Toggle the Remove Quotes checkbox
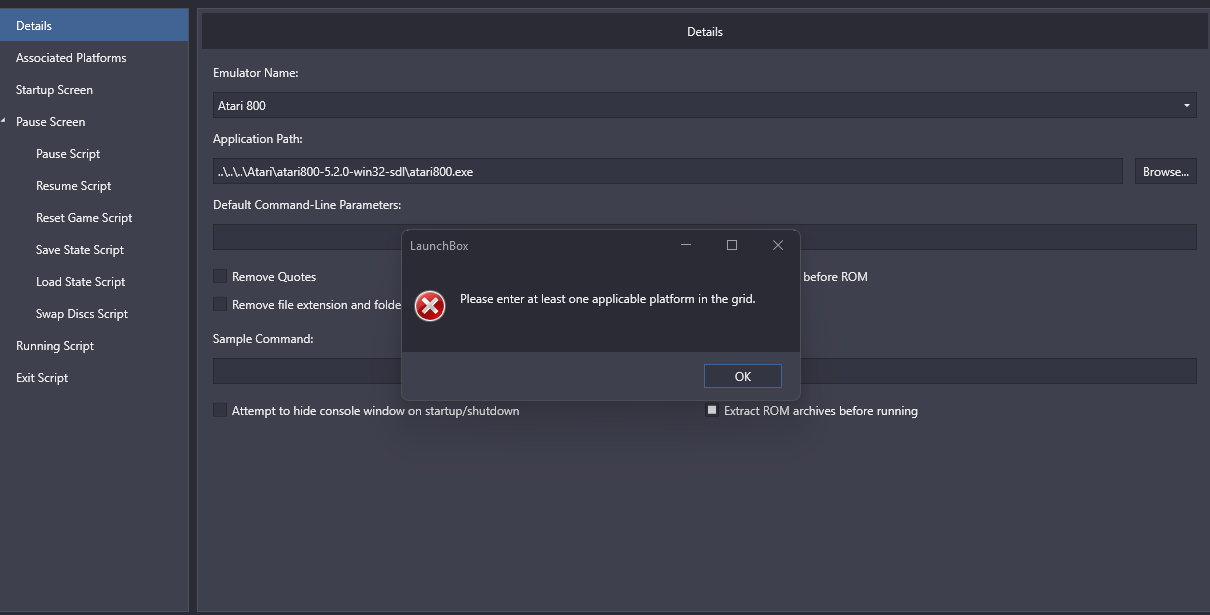 tap(220, 277)
